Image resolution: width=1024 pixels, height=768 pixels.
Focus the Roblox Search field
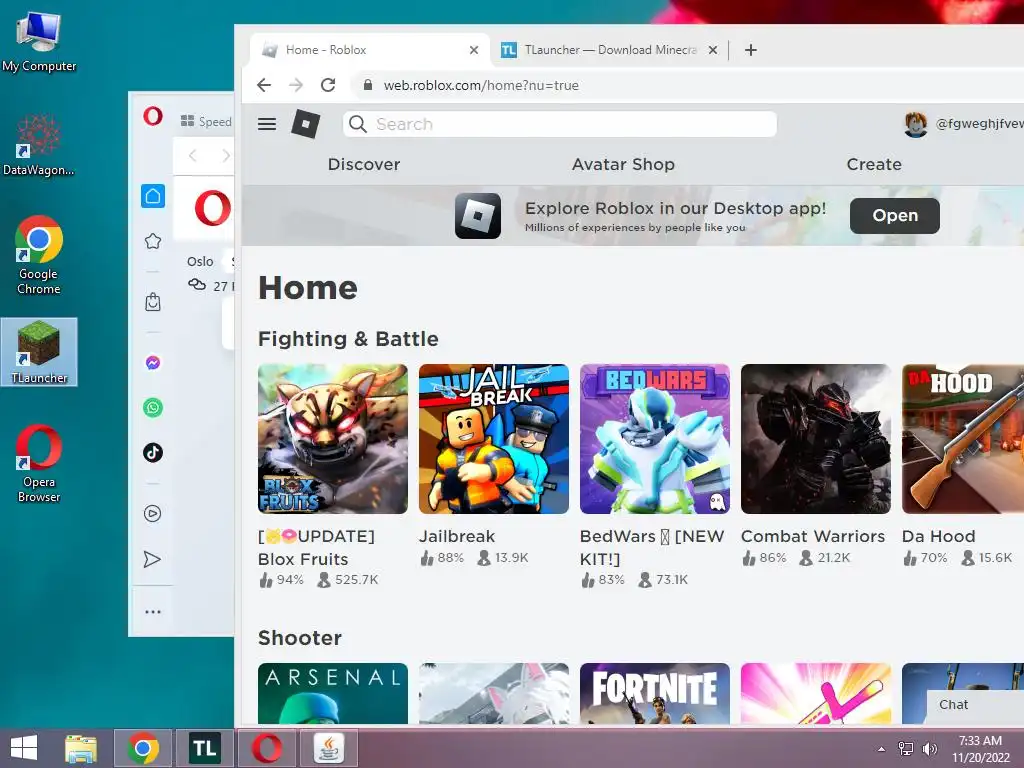tap(560, 124)
